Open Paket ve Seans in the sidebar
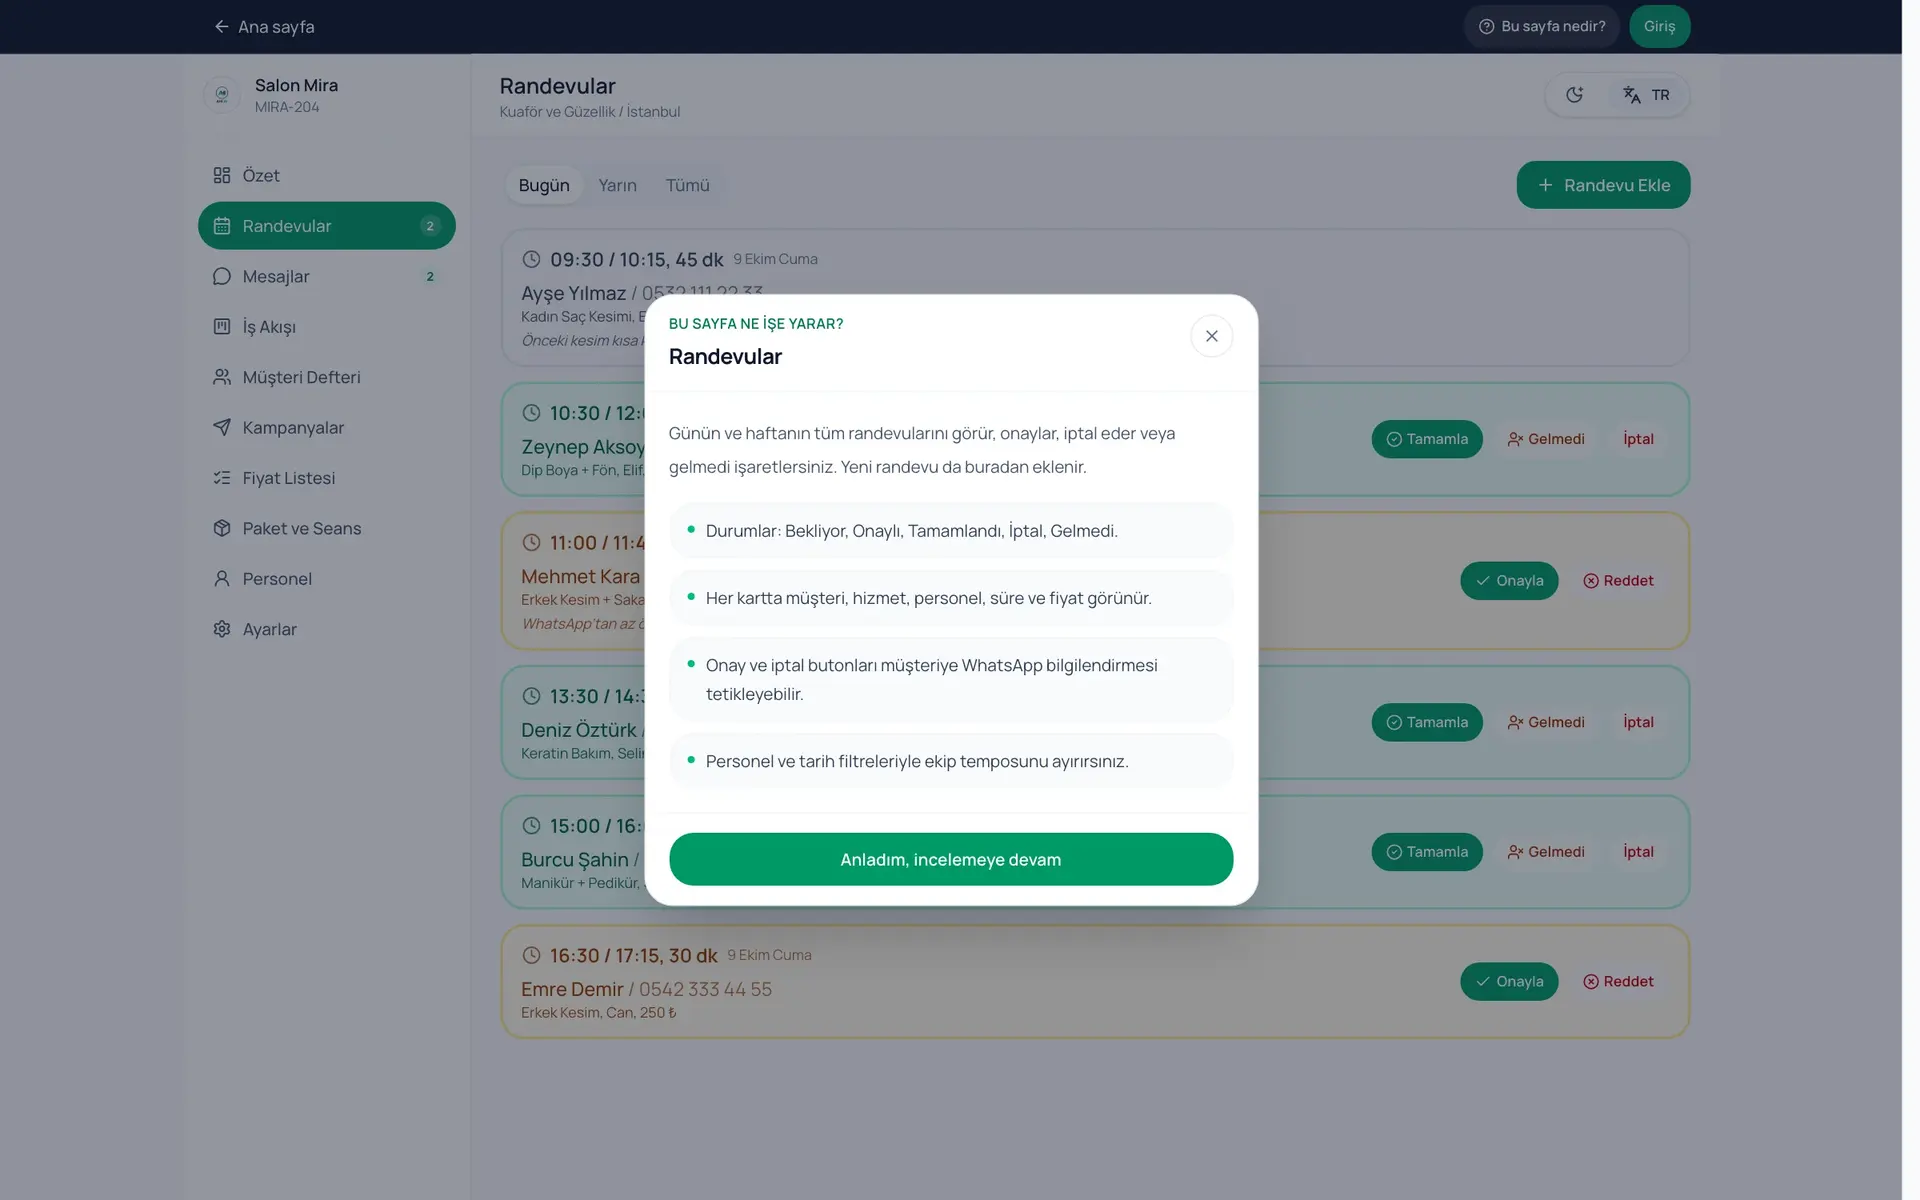The image size is (1920, 1200). pyautogui.click(x=326, y=528)
